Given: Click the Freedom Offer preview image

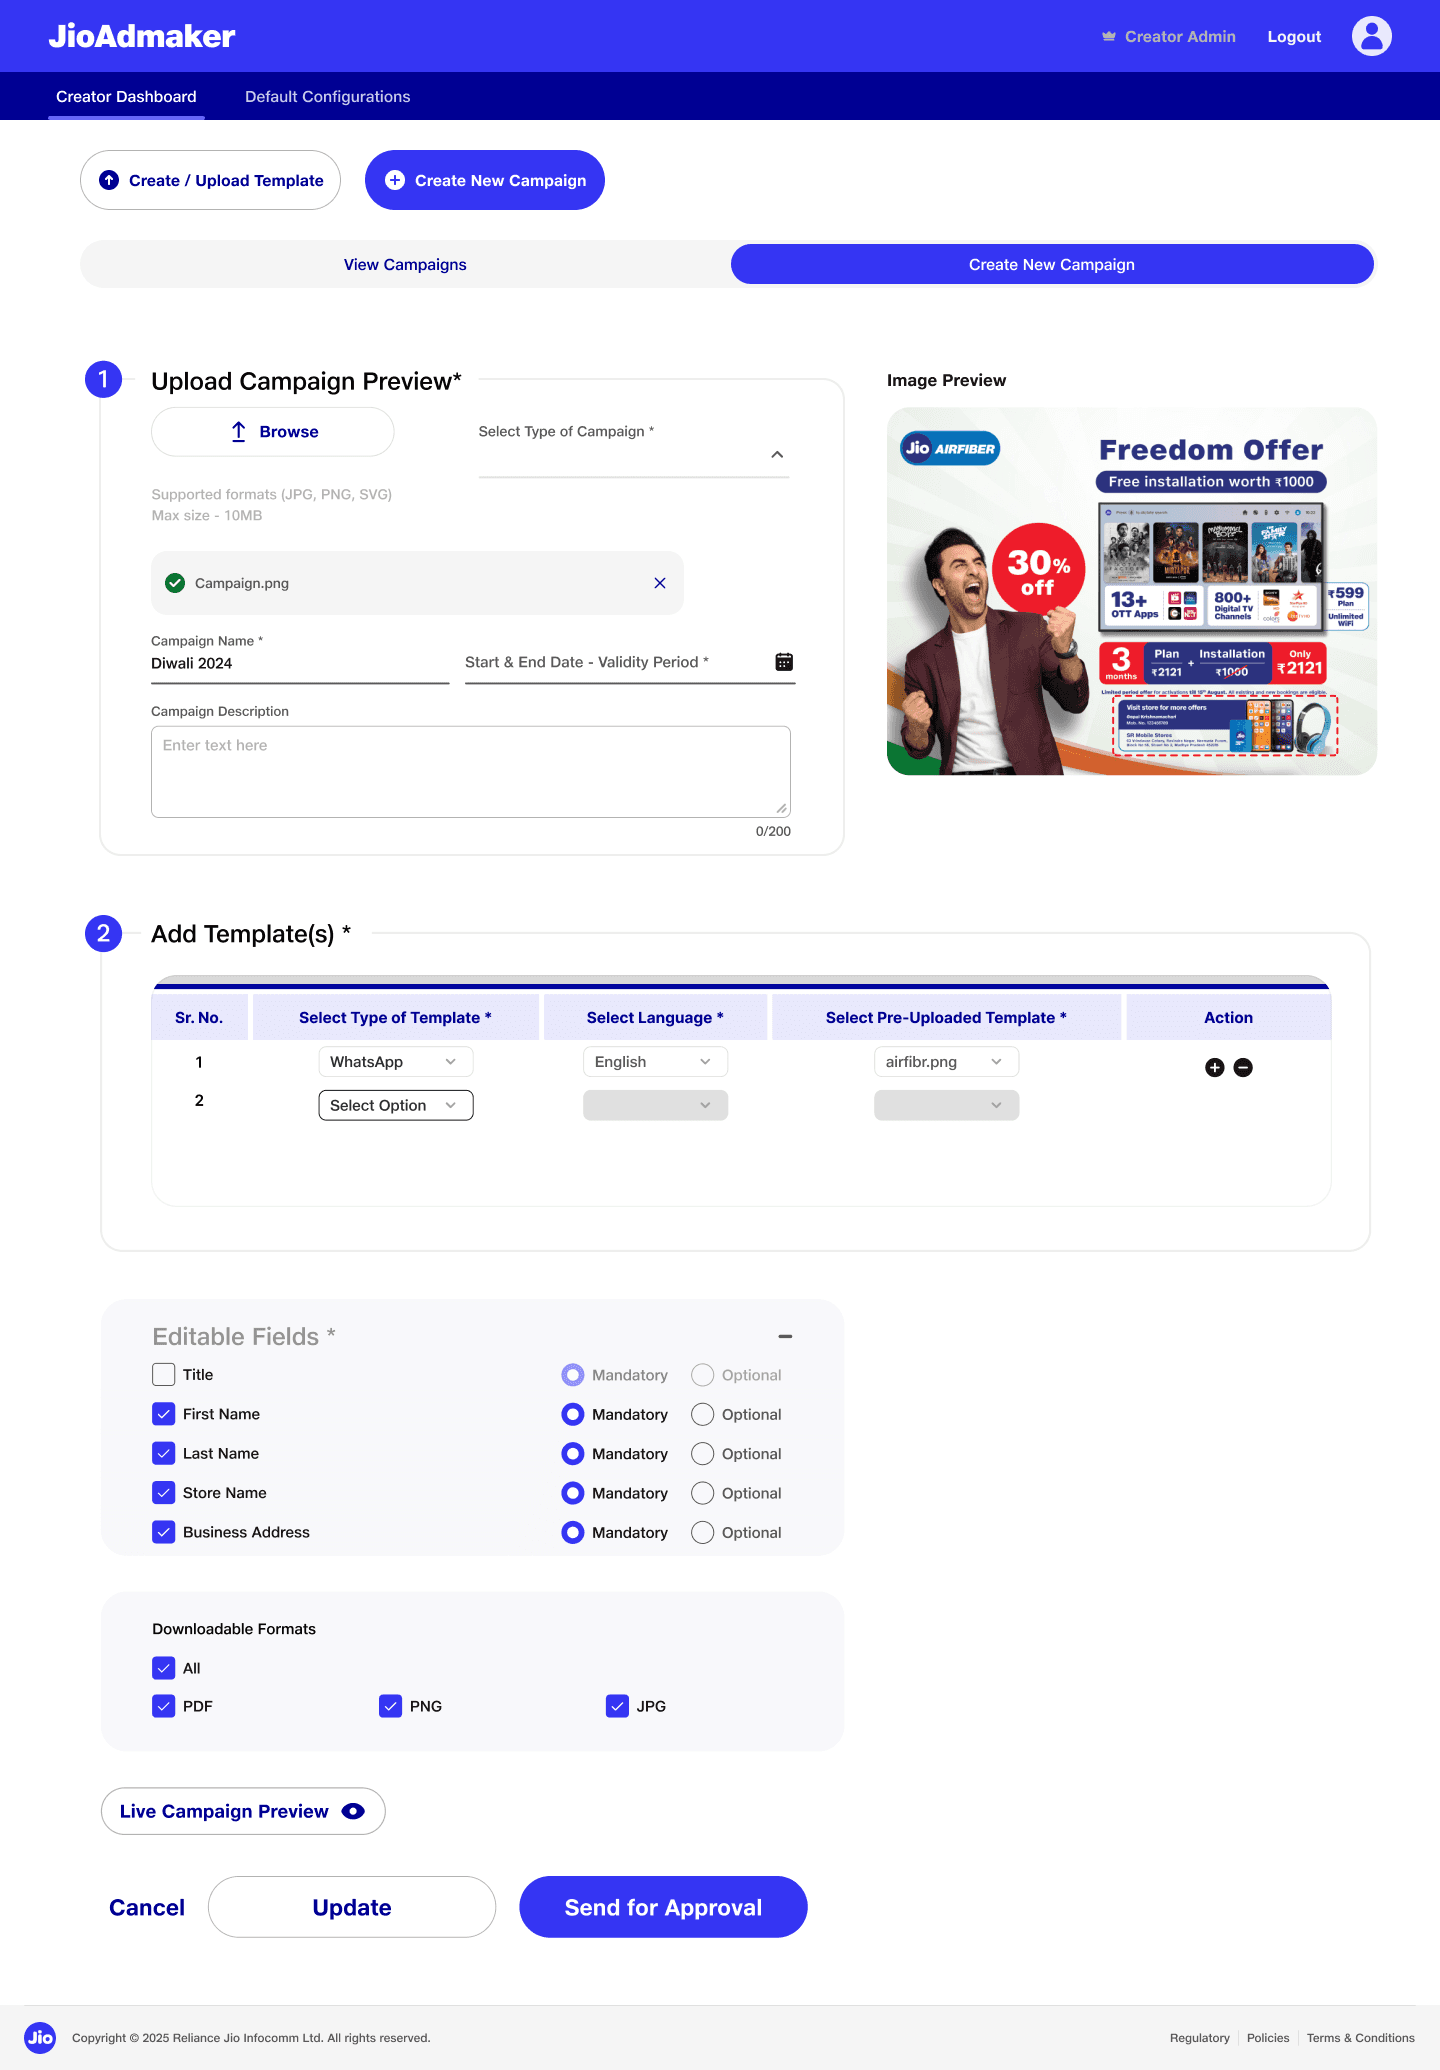Looking at the screenshot, I should (x=1132, y=591).
